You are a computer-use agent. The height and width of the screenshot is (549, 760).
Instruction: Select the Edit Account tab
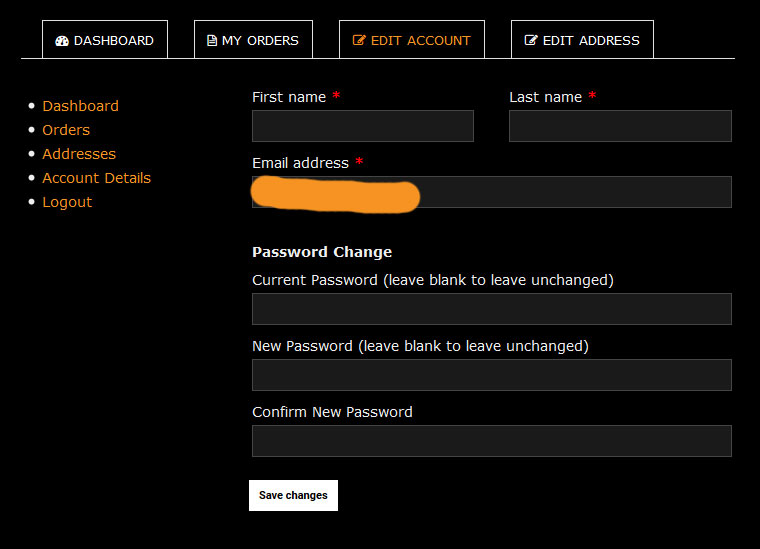(x=412, y=40)
